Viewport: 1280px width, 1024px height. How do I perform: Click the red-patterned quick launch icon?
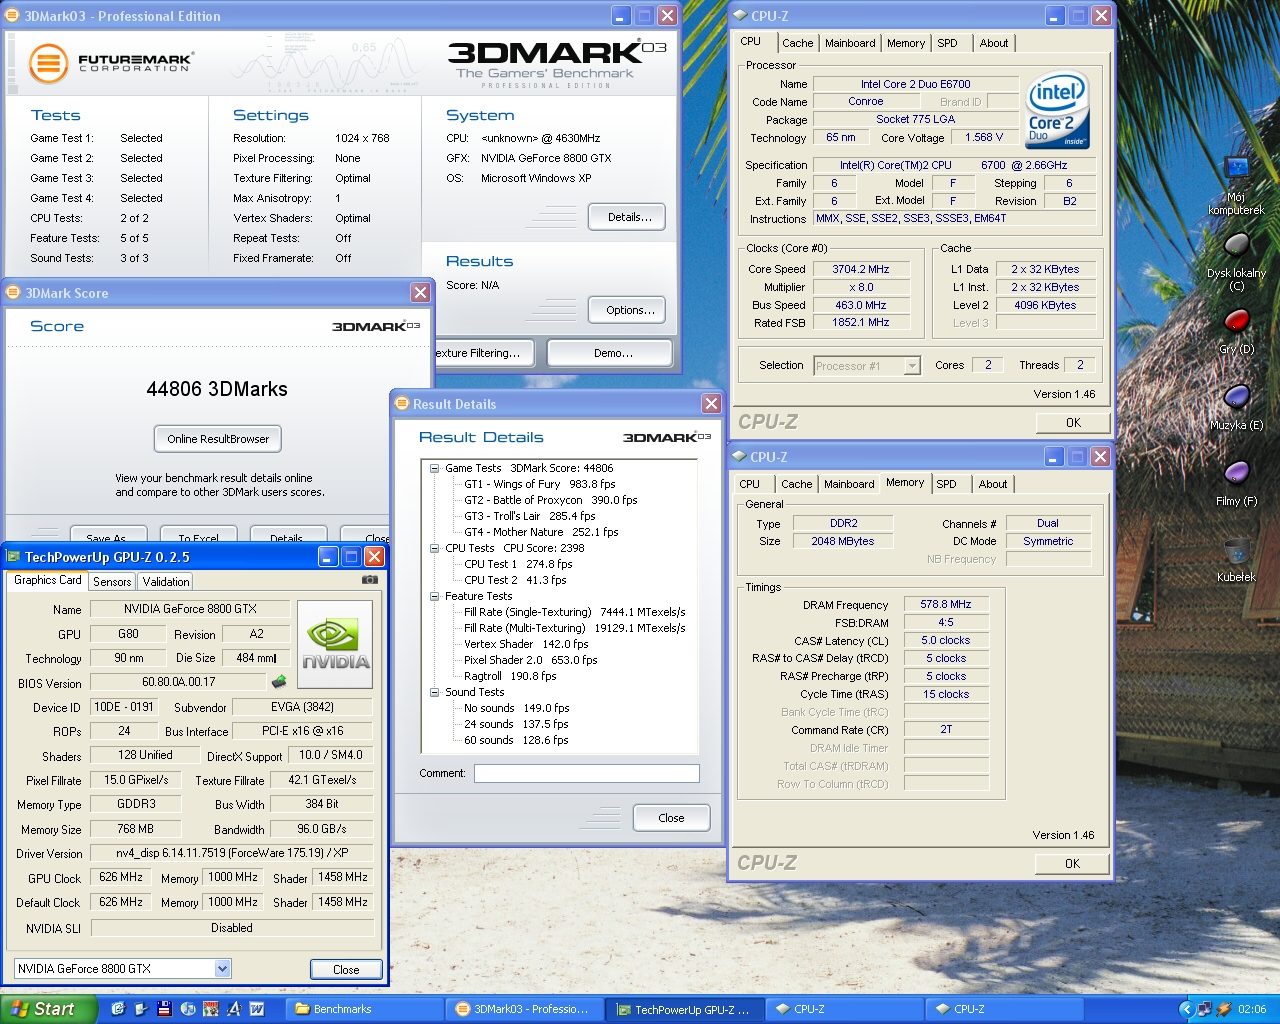click(x=210, y=1009)
